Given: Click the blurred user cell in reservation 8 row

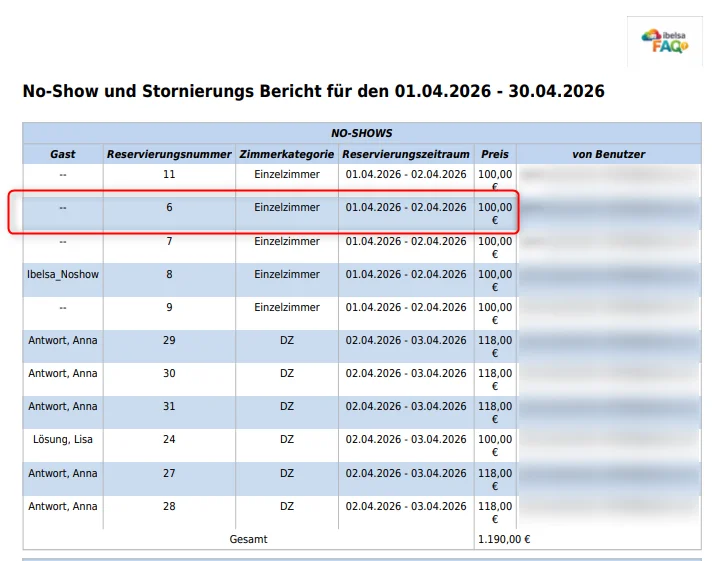Looking at the screenshot, I should click(x=609, y=280).
